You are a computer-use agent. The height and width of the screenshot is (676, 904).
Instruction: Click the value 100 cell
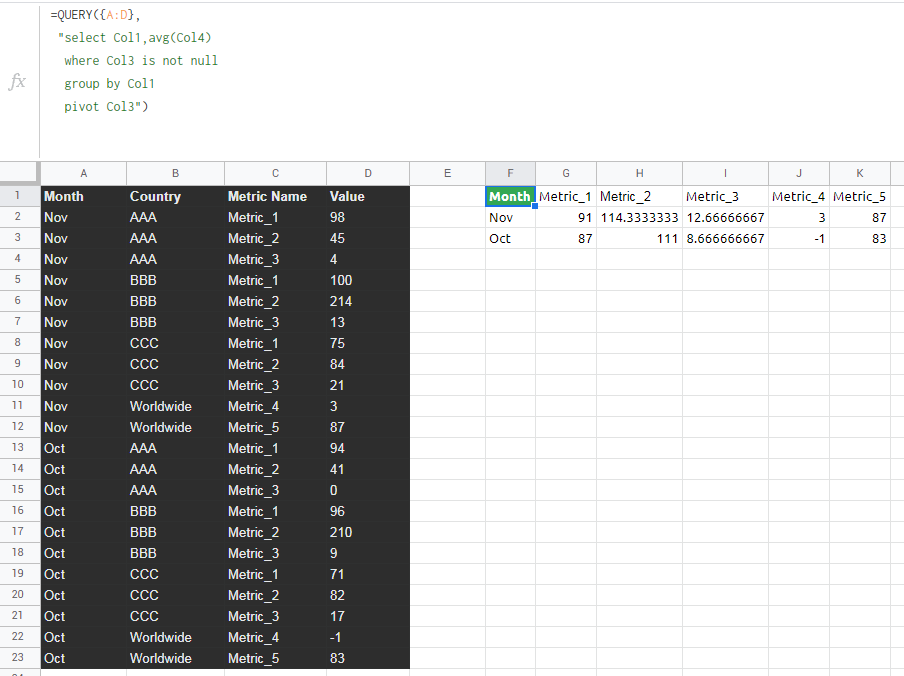368,280
